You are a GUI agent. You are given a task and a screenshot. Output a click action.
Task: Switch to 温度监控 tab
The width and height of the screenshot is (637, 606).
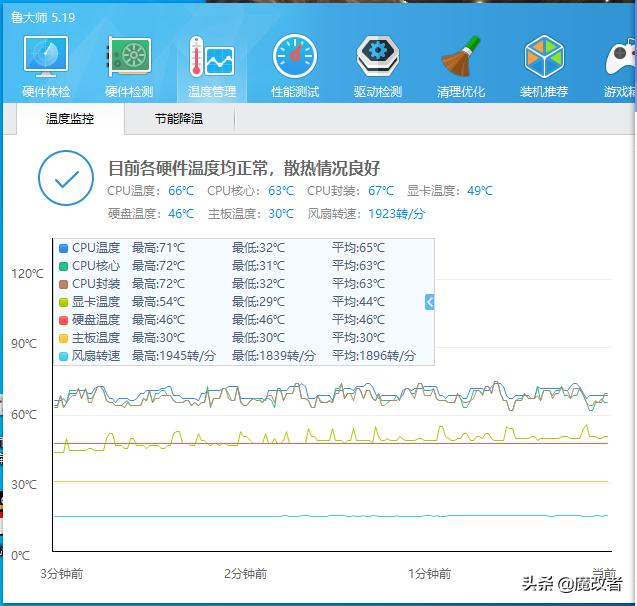70,119
